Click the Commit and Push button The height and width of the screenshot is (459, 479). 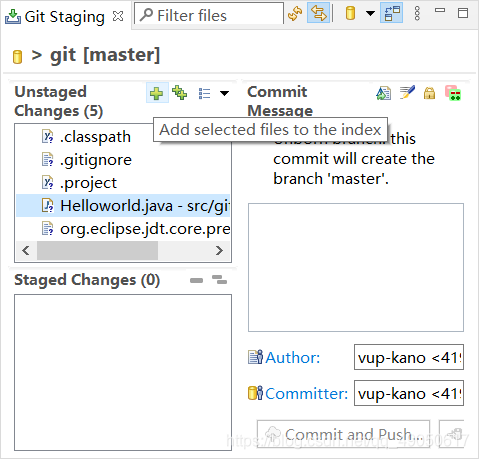tap(343, 434)
